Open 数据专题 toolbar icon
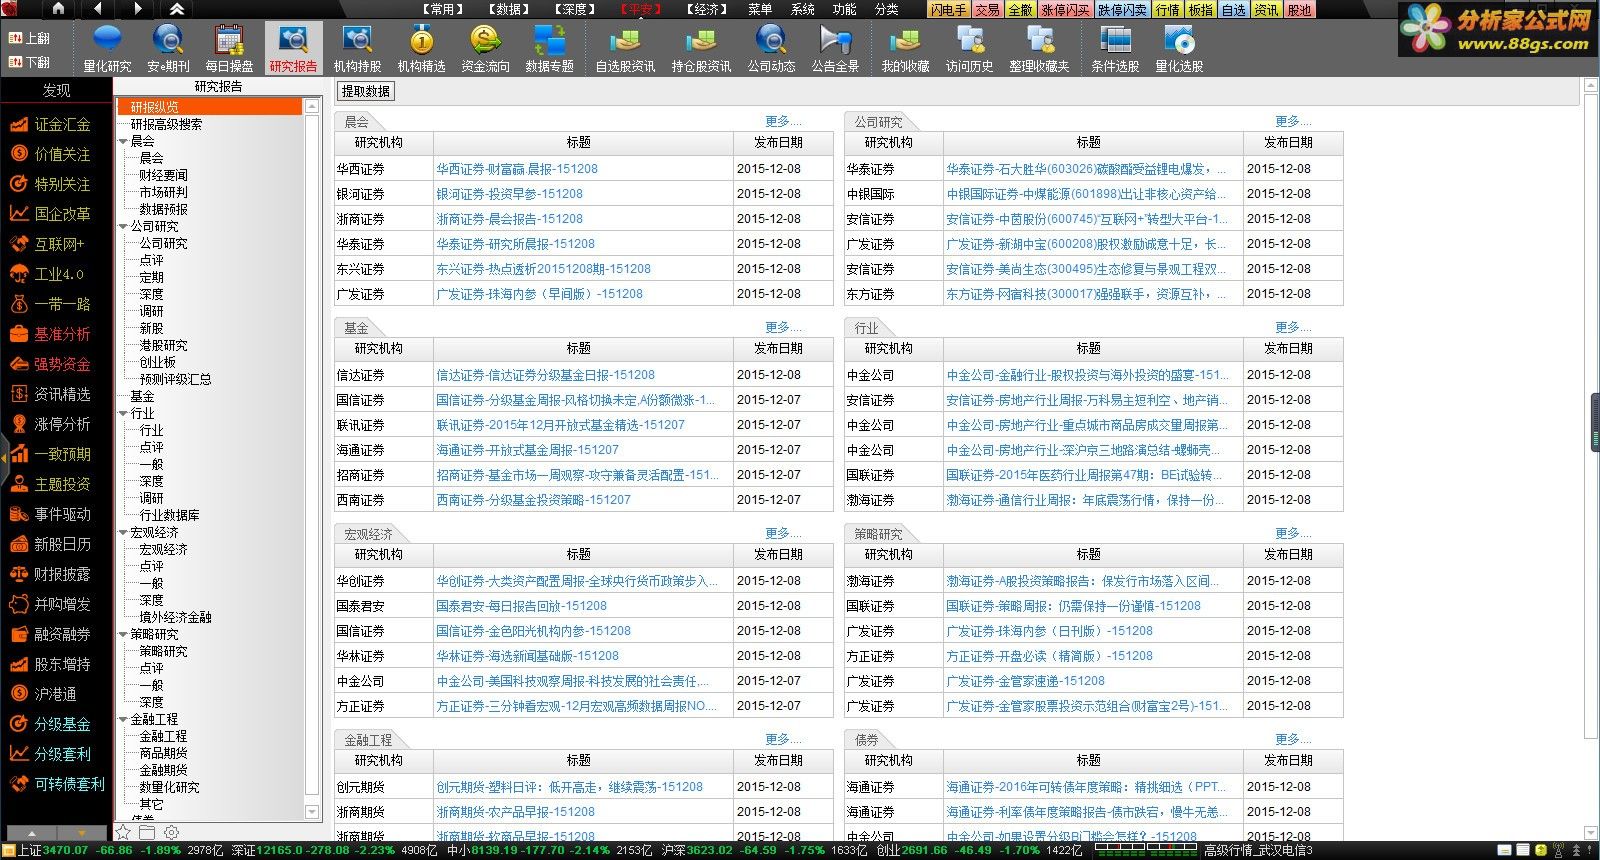The width and height of the screenshot is (1600, 860). click(x=549, y=48)
